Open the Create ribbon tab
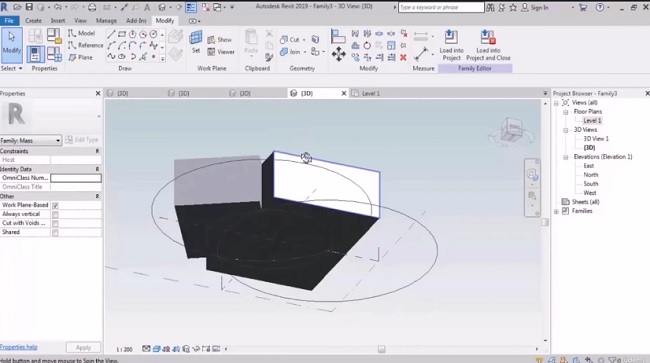The width and height of the screenshot is (650, 363). point(33,20)
